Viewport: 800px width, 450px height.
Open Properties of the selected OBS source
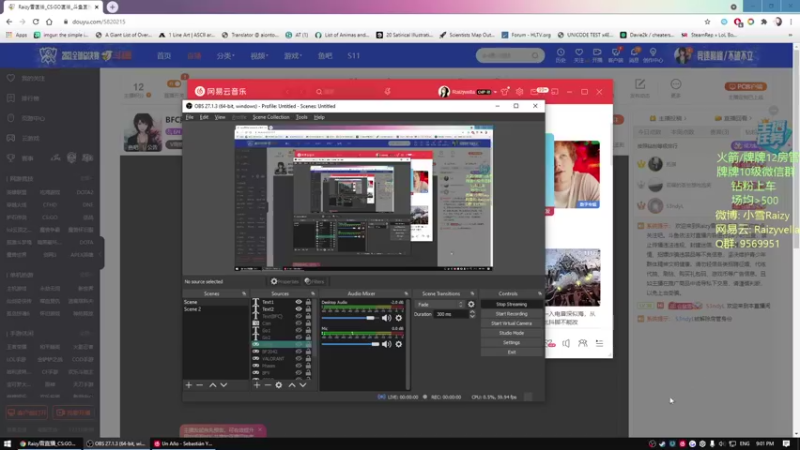(x=285, y=281)
